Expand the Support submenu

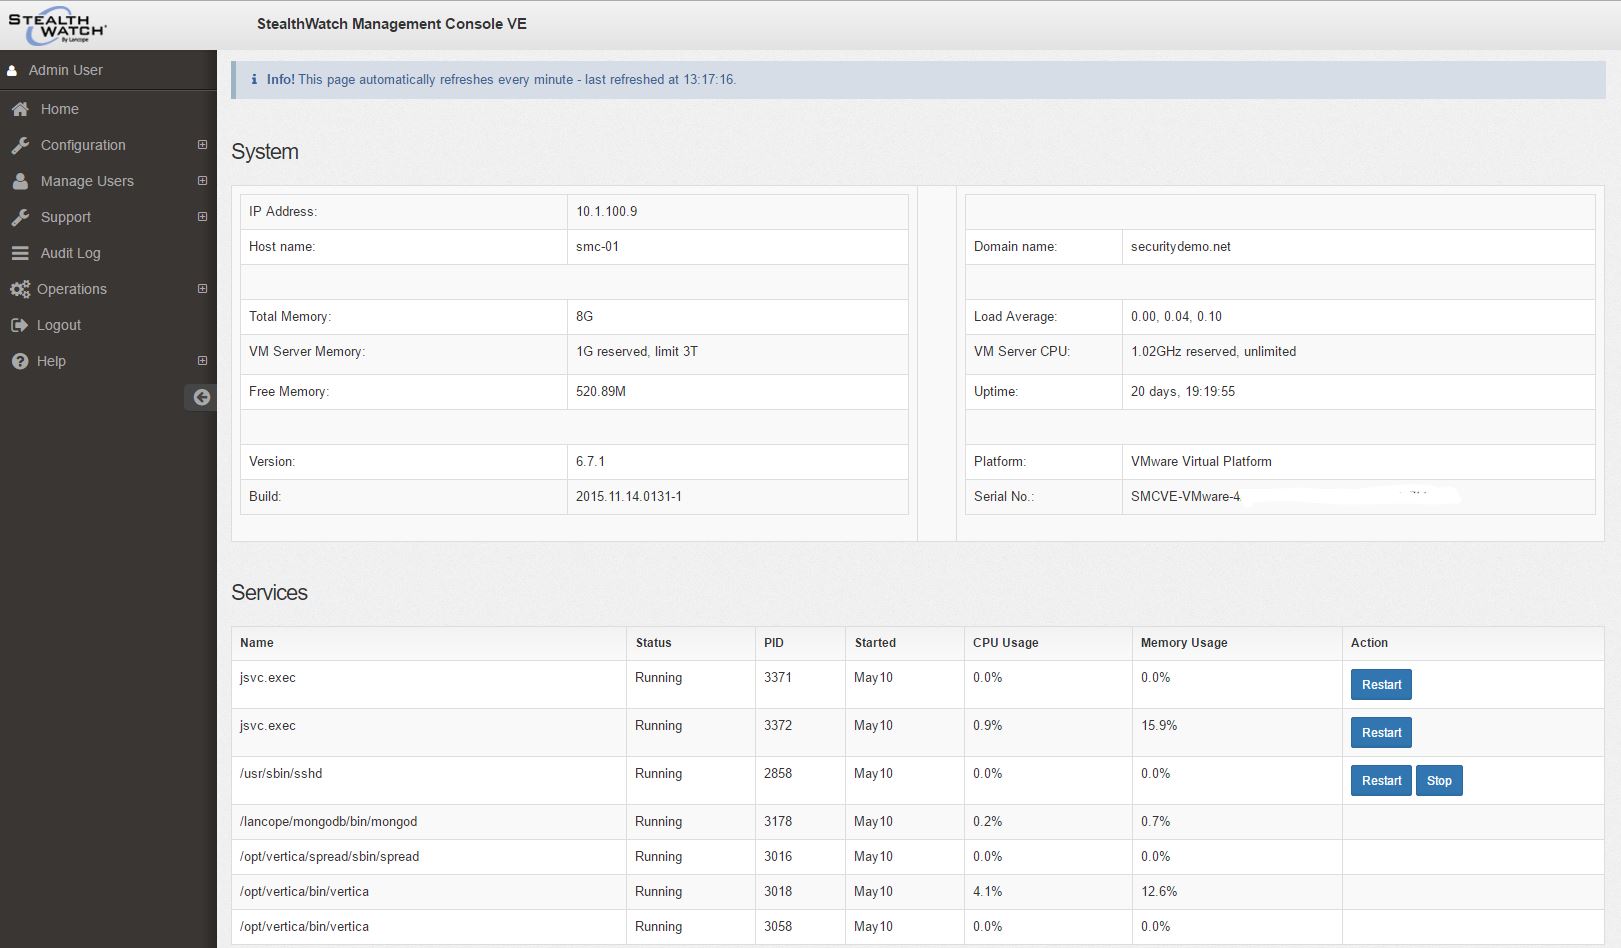pyautogui.click(x=202, y=217)
